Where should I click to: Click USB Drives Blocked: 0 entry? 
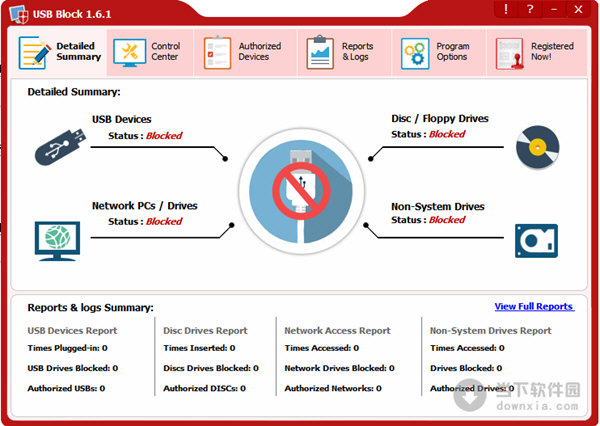pyautogui.click(x=73, y=368)
